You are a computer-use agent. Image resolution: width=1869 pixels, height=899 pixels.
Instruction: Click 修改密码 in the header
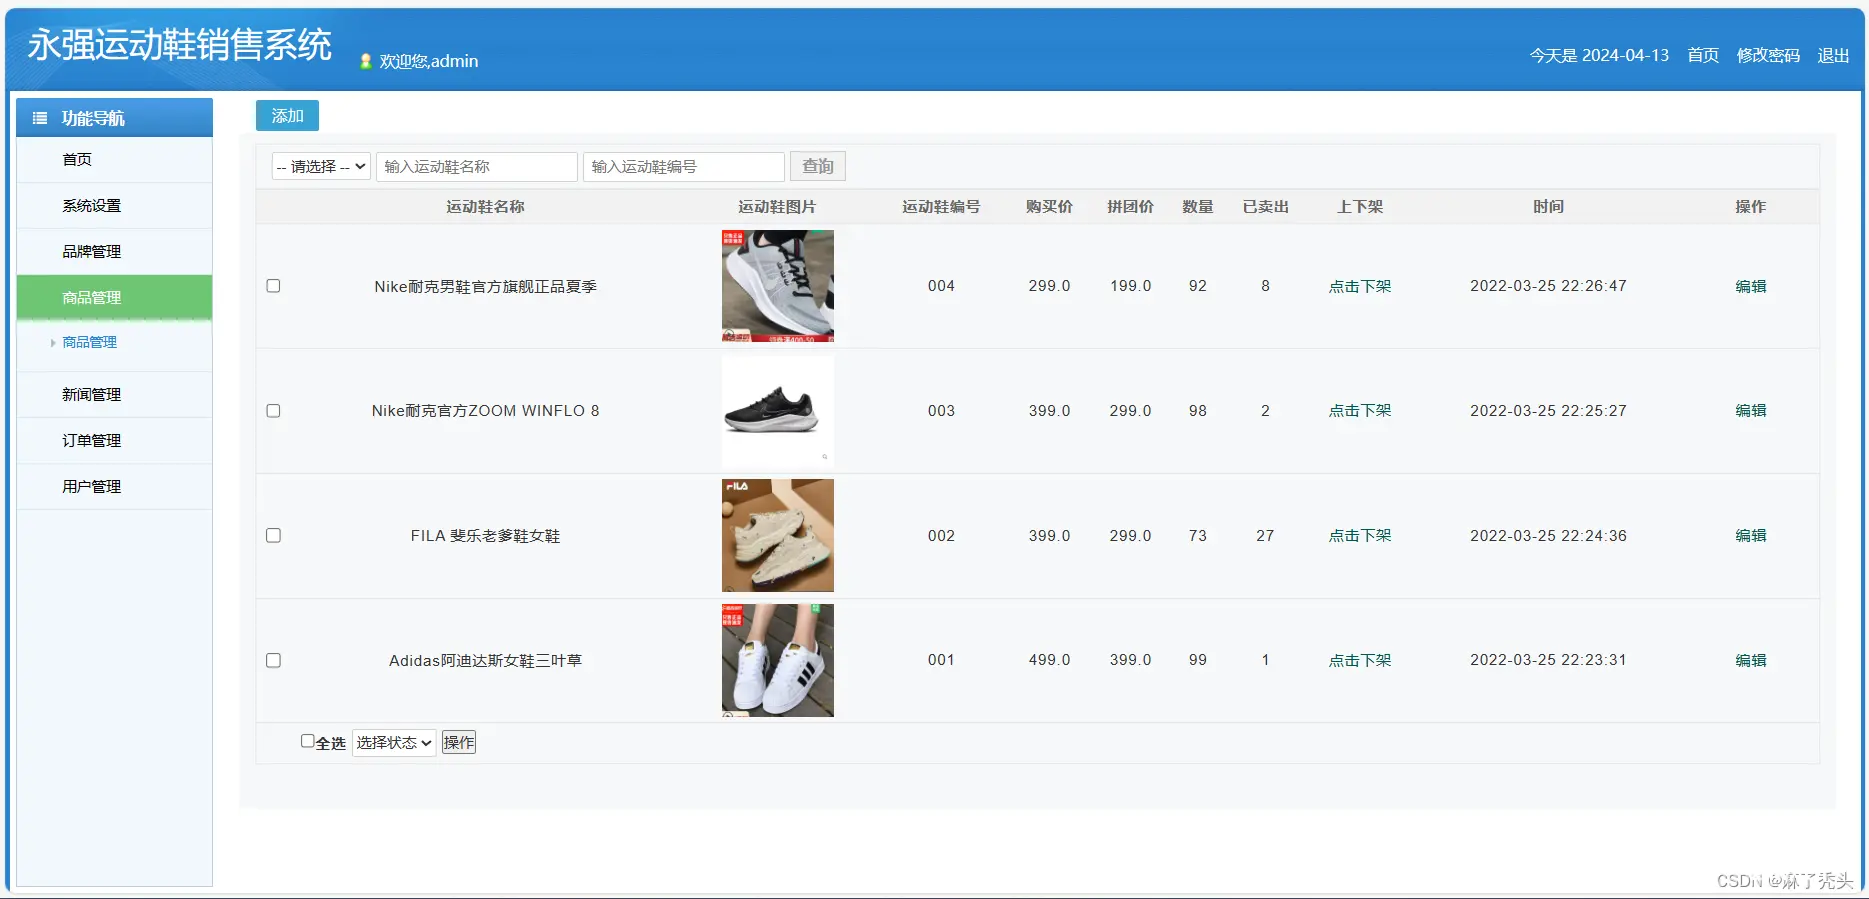click(x=1768, y=56)
